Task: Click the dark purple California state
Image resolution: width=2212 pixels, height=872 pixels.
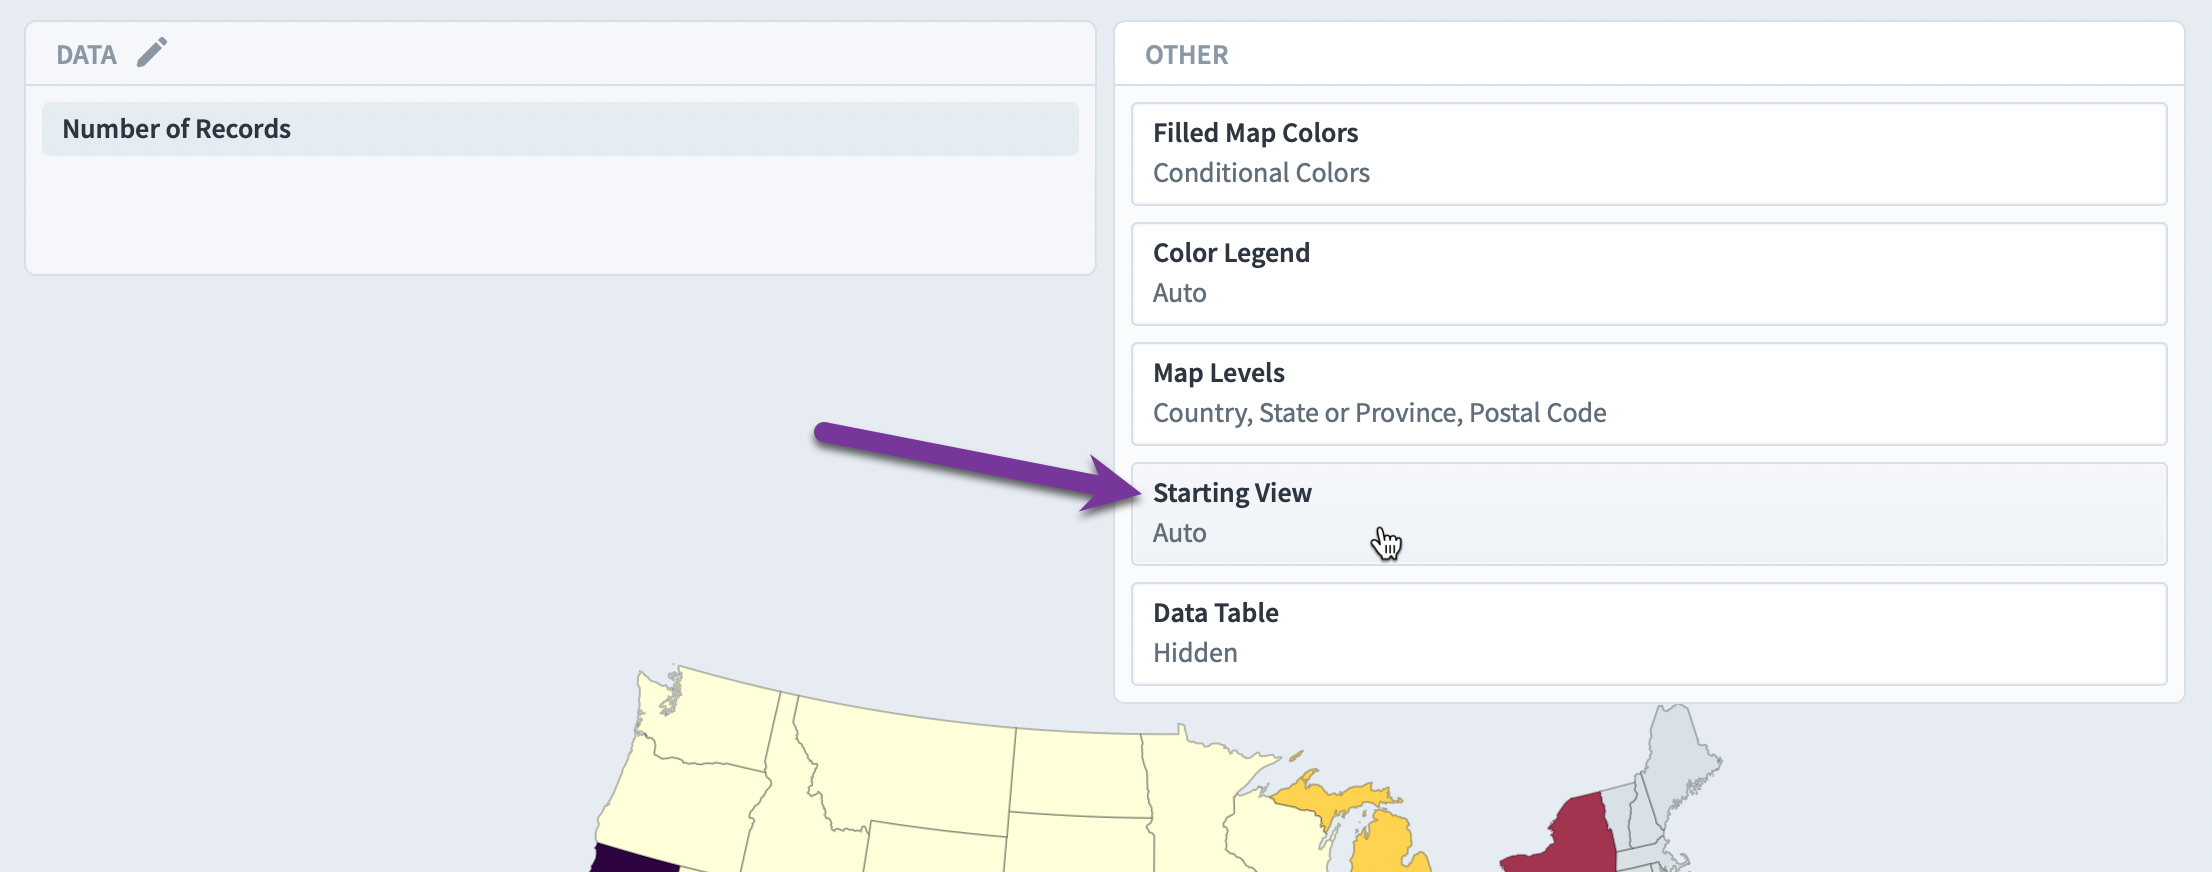Action: click(625, 860)
